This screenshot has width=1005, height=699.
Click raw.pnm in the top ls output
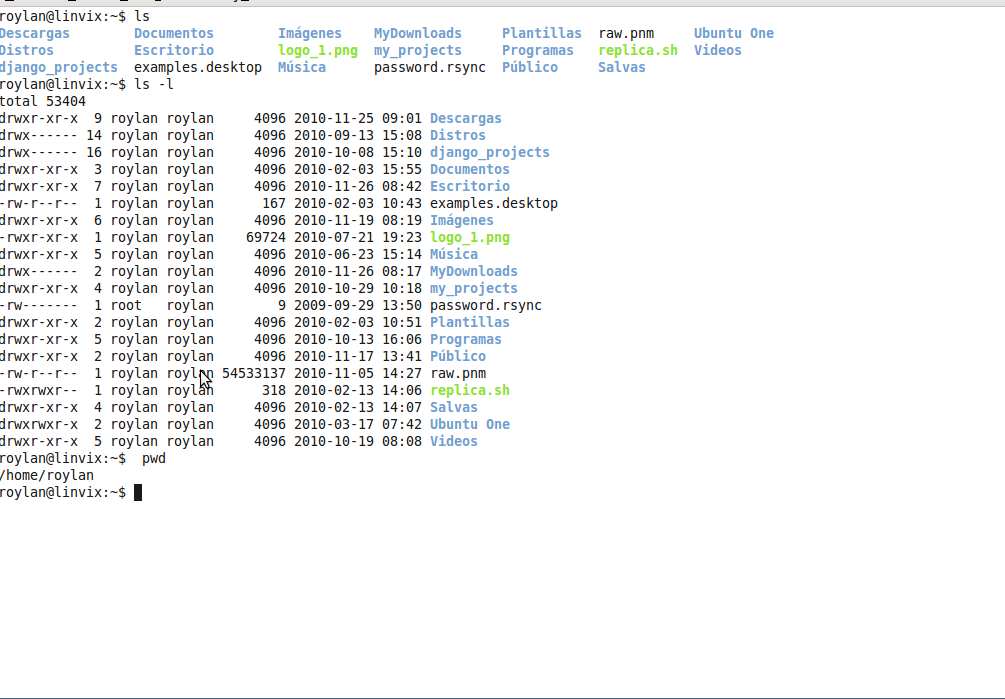click(x=626, y=33)
